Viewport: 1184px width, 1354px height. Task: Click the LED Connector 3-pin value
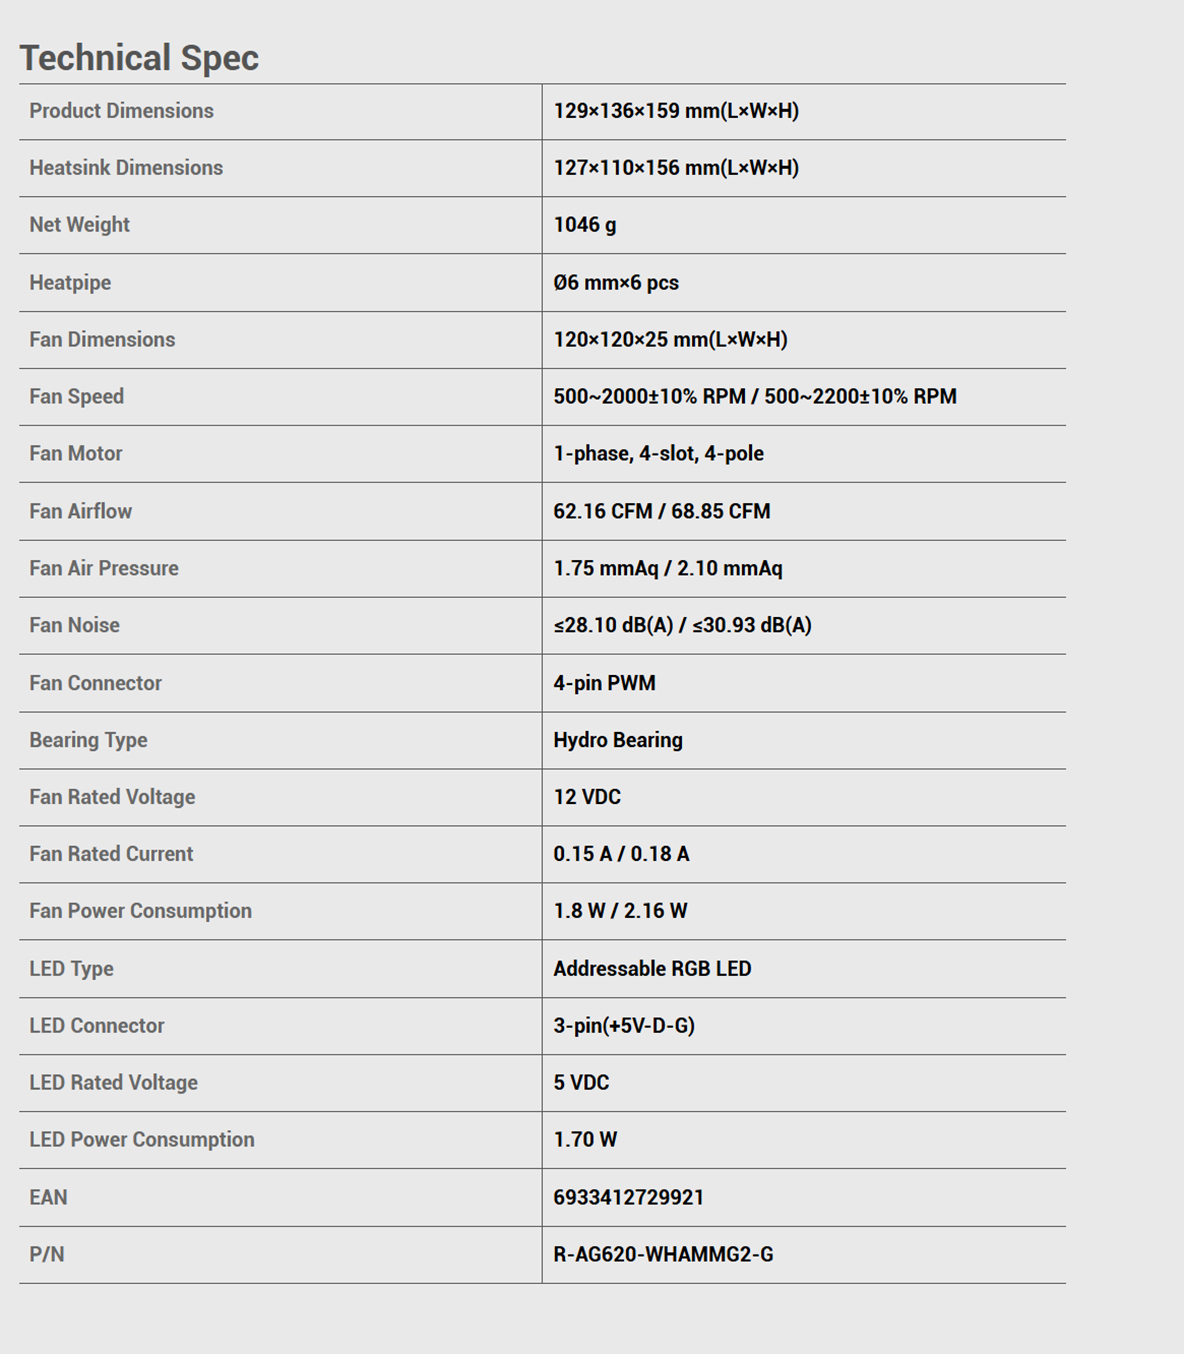click(624, 1025)
